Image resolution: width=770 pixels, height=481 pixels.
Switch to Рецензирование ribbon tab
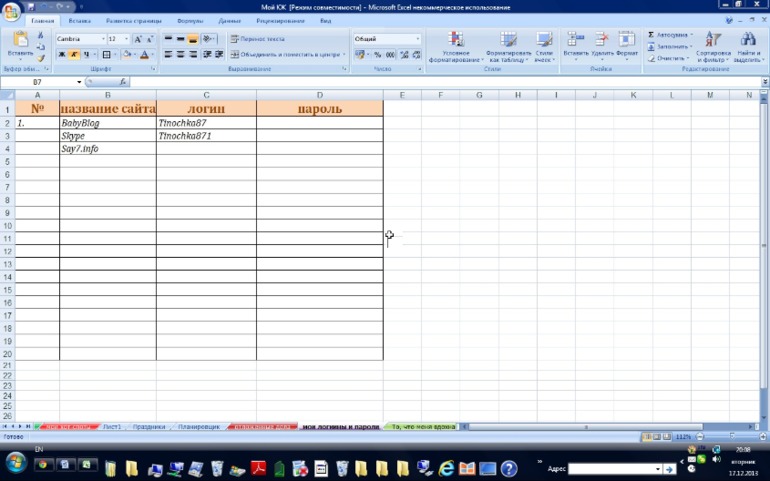tap(280, 21)
